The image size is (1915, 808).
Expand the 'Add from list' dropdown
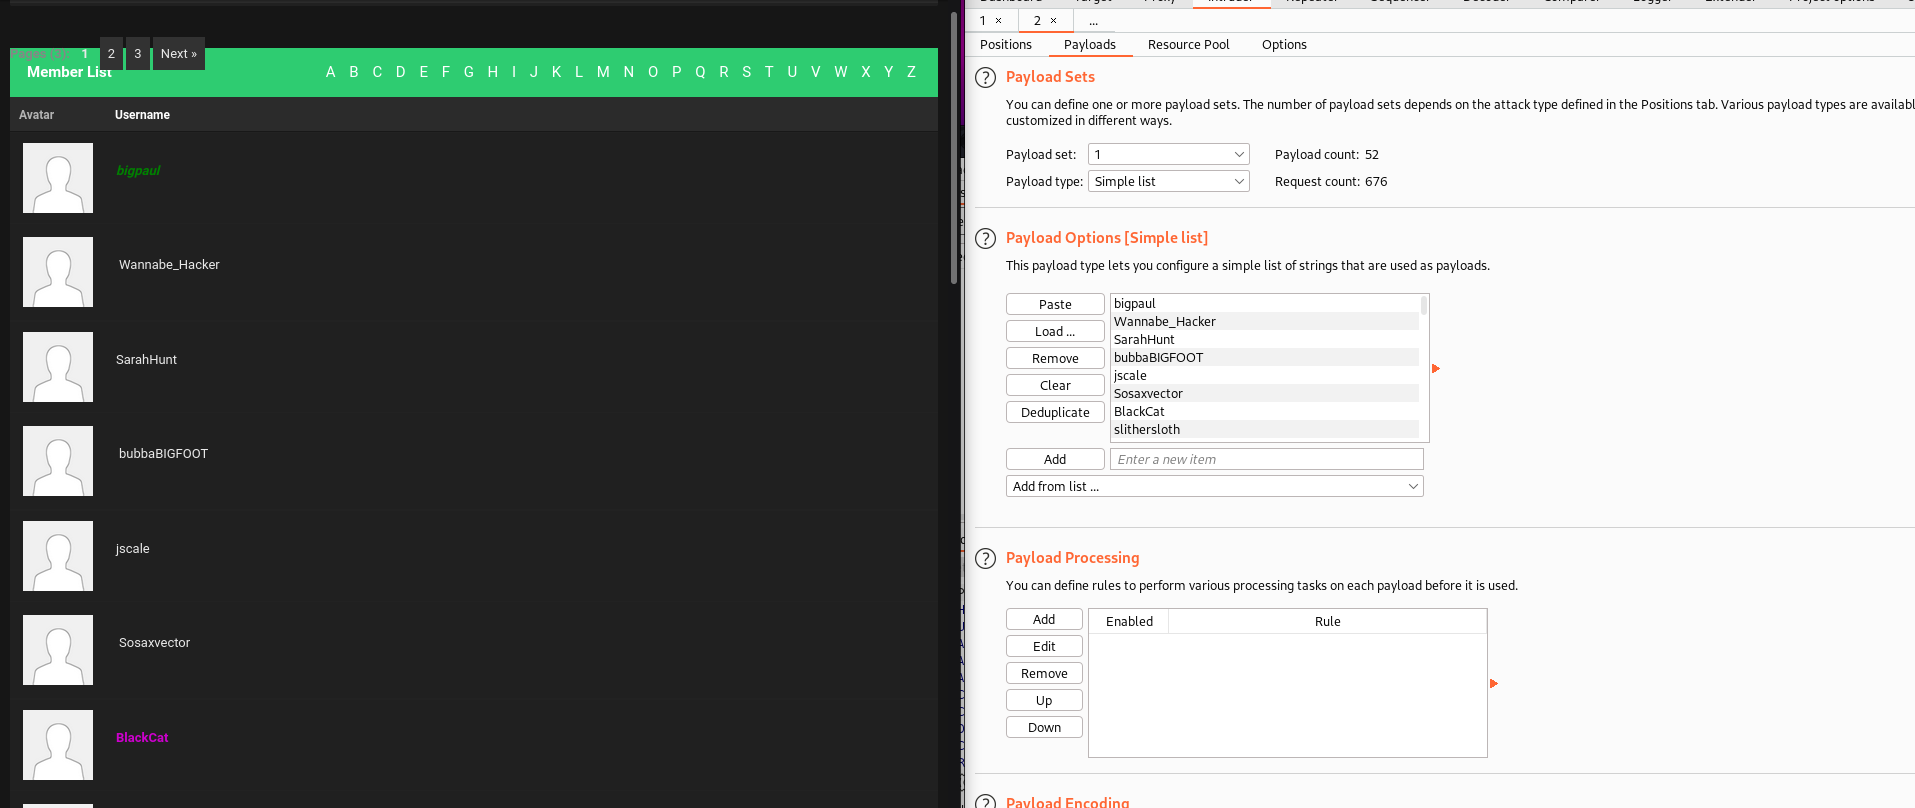pyautogui.click(x=1214, y=487)
